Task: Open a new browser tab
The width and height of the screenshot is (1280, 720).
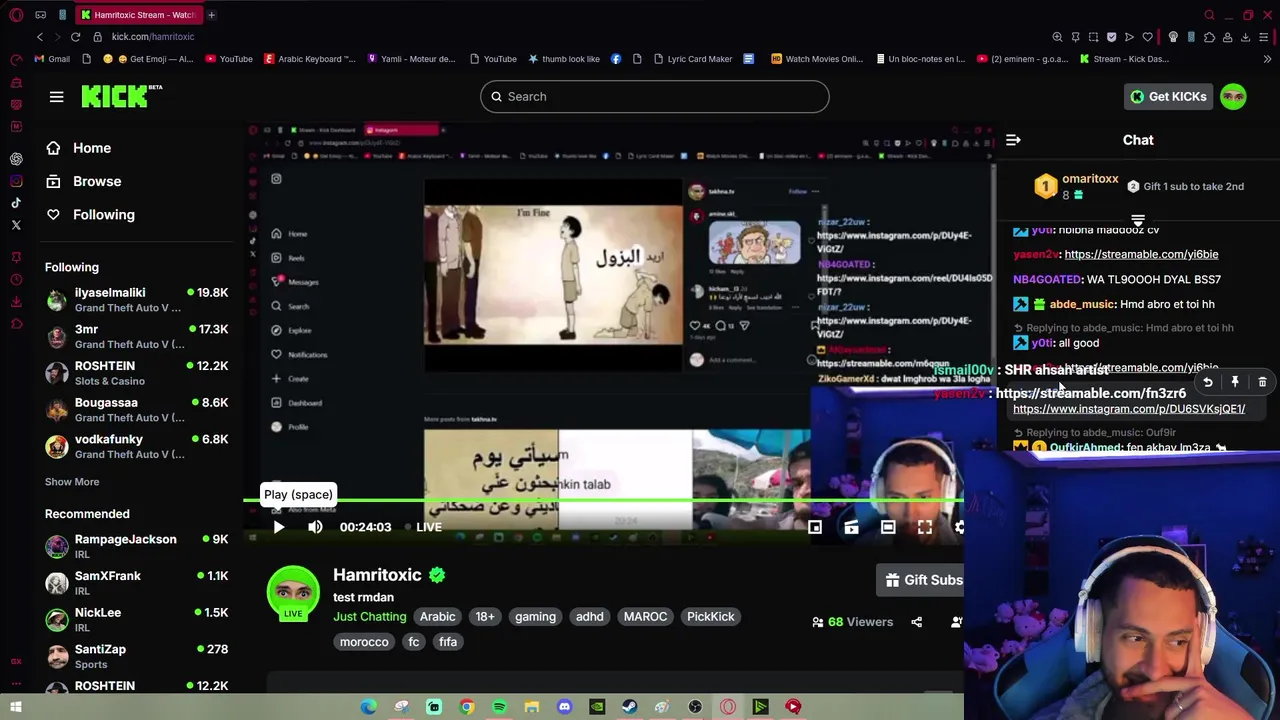Action: click(x=211, y=15)
